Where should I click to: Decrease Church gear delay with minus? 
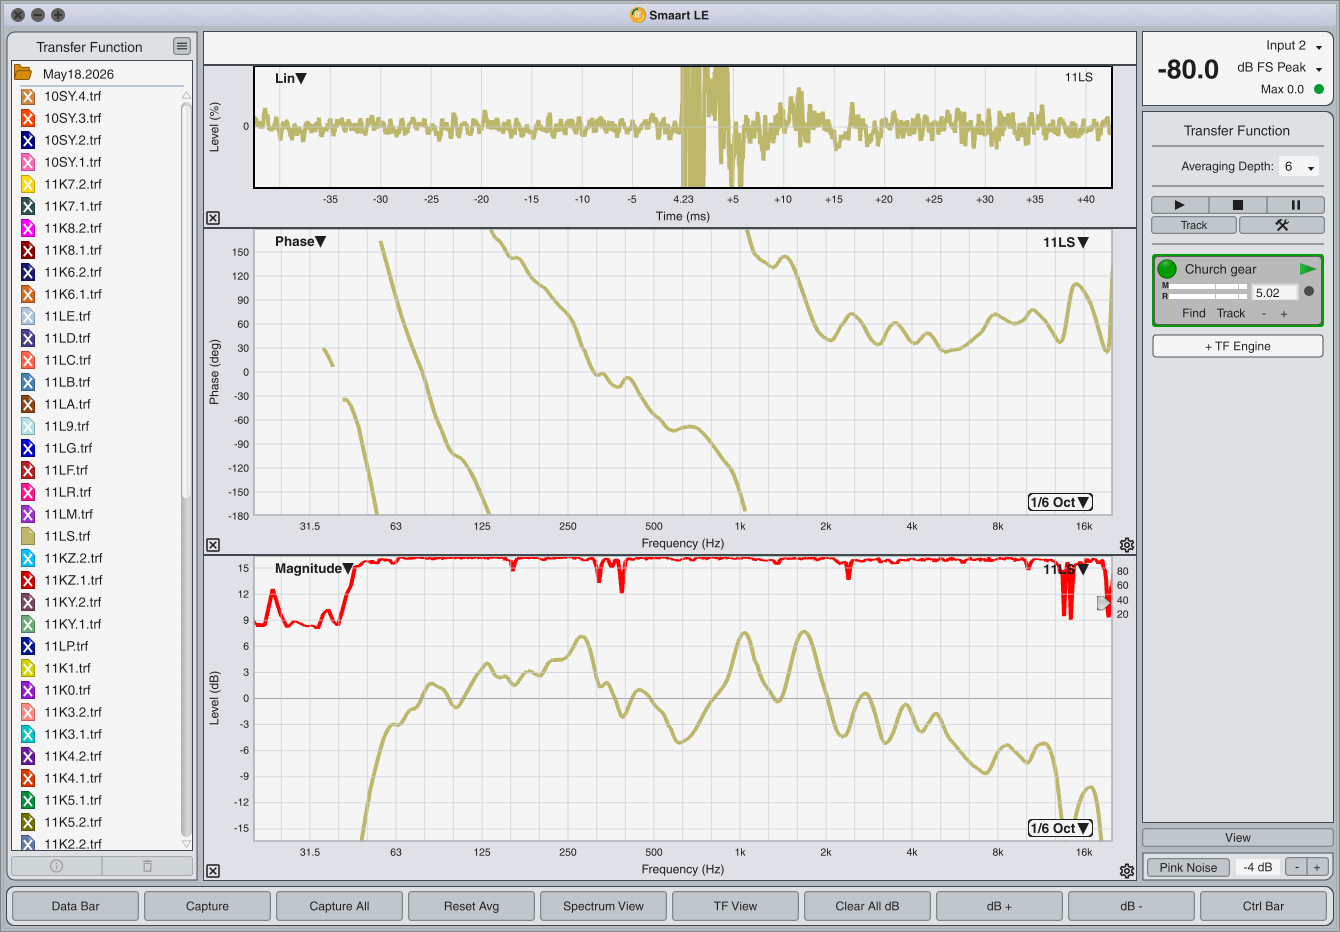coord(1264,314)
